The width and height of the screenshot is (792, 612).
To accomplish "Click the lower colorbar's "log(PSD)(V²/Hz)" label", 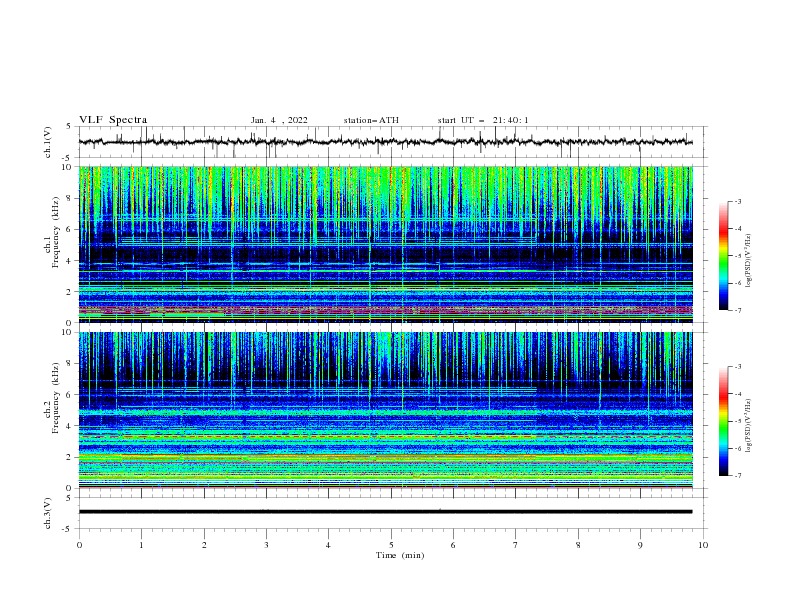I will pos(749,426).
